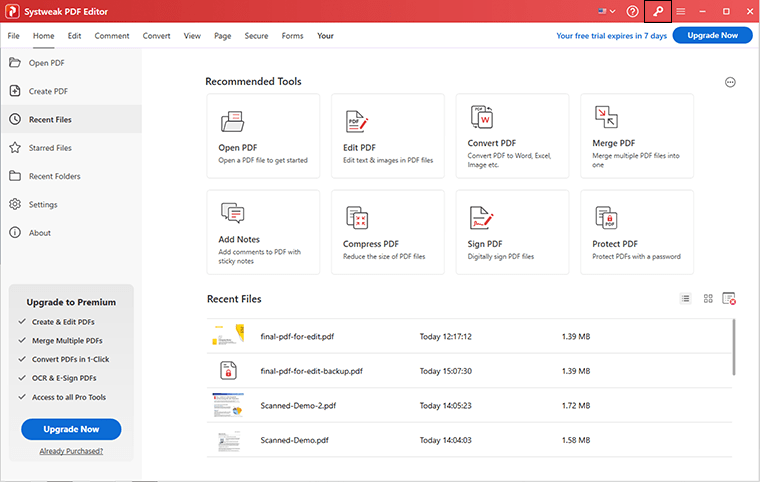The height and width of the screenshot is (482, 760).
Task: Click the 1.72 MB file size
Action: point(576,406)
